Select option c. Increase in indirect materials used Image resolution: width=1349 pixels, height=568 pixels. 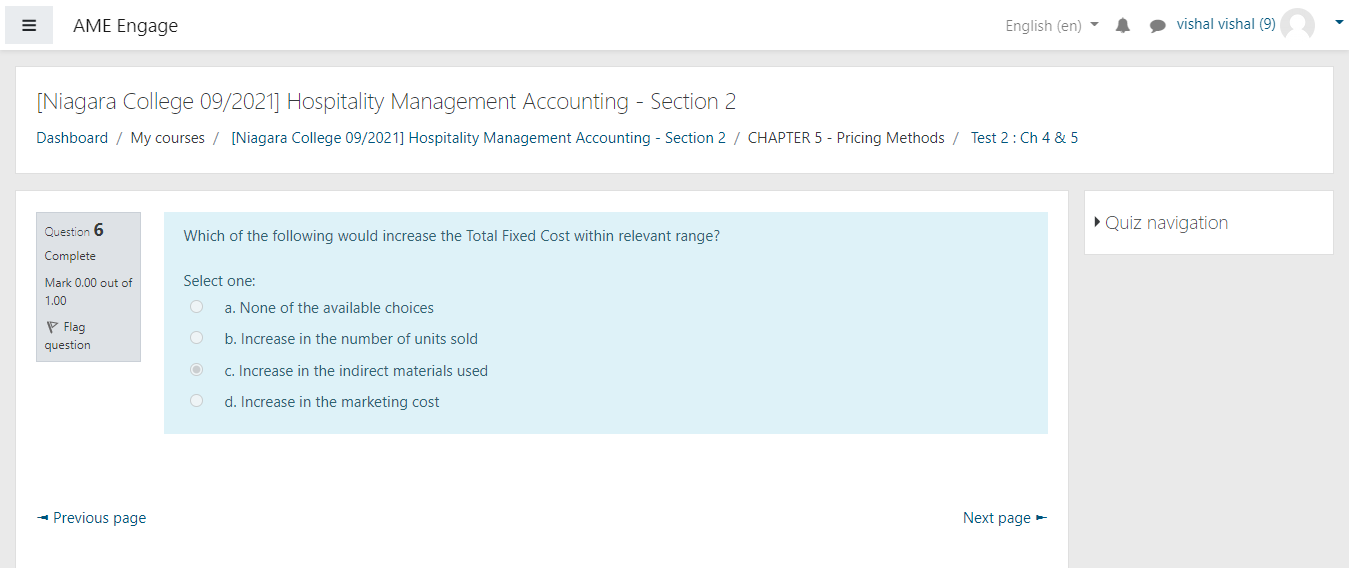click(x=196, y=370)
